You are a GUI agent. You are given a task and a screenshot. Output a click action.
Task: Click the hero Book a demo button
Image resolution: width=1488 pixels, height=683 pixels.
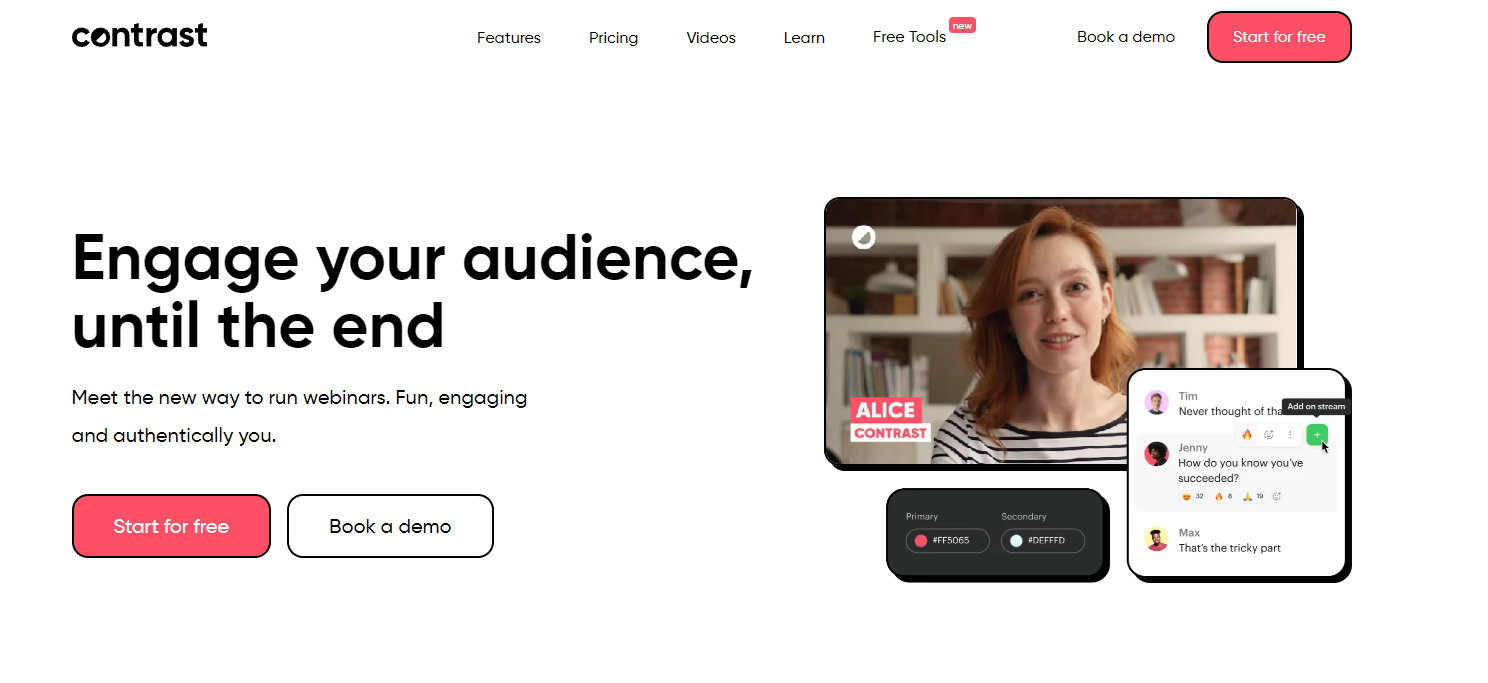(x=390, y=526)
